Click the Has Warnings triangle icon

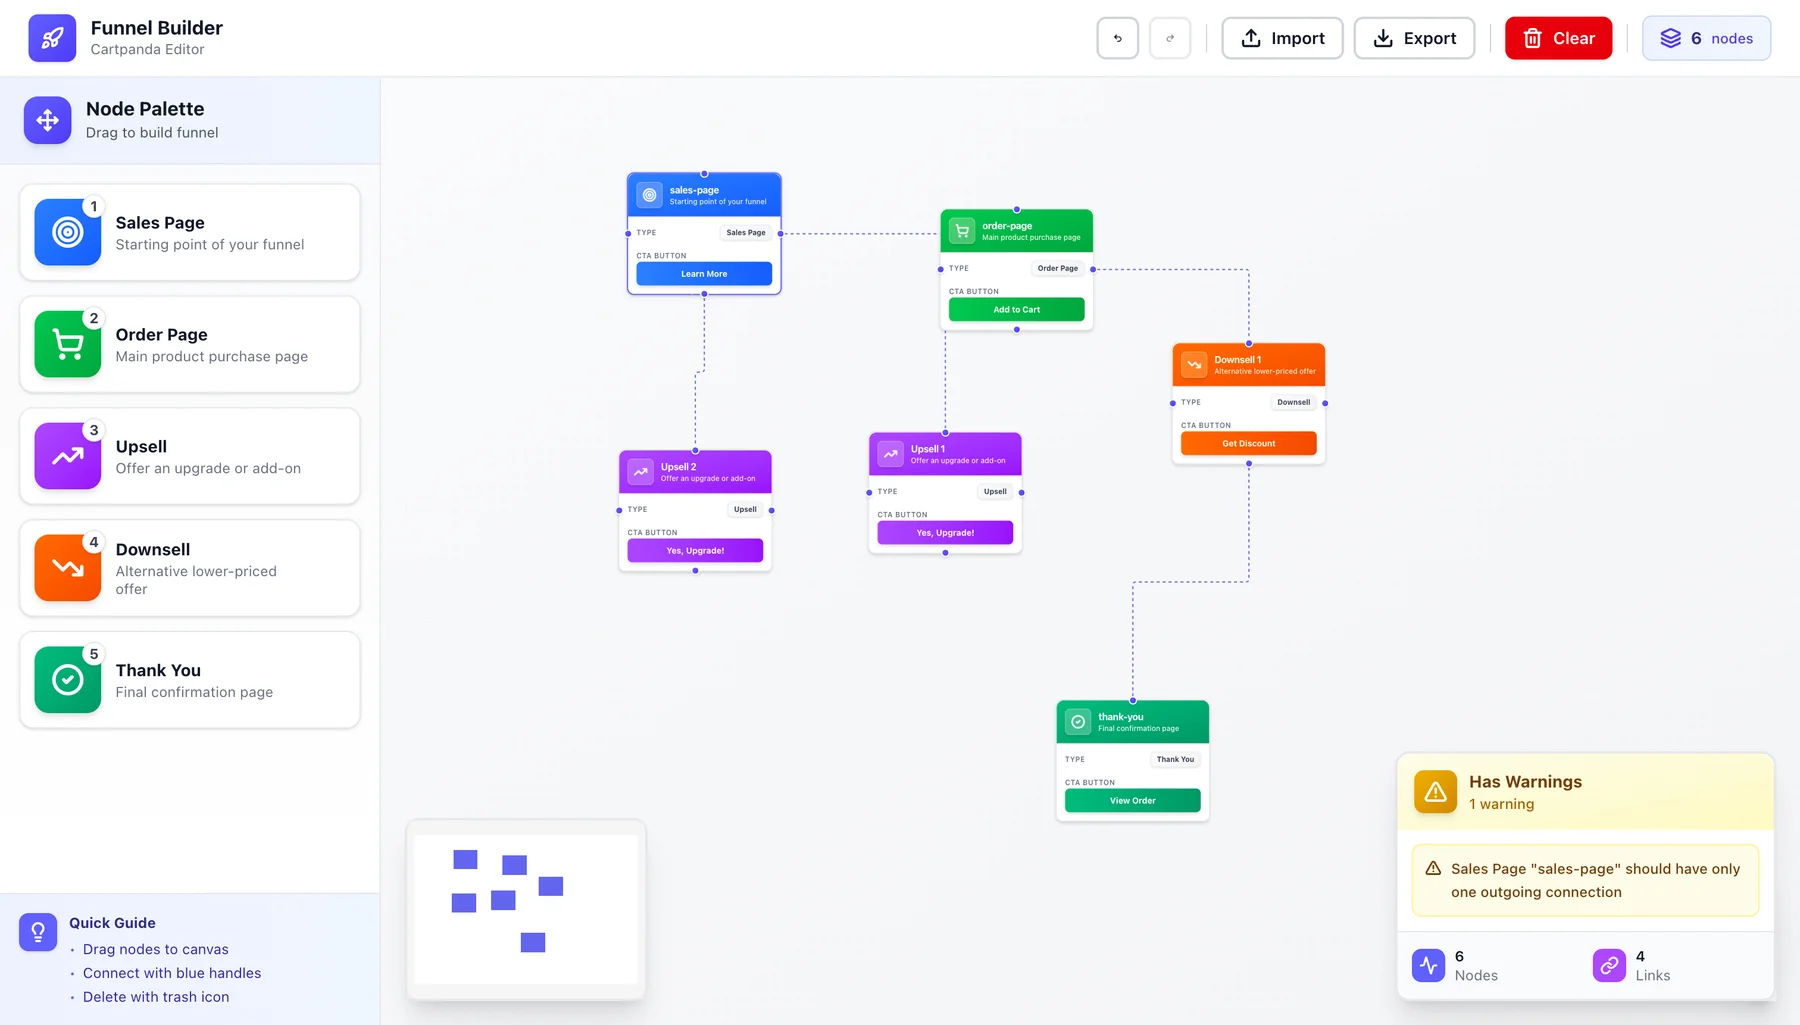[1436, 792]
